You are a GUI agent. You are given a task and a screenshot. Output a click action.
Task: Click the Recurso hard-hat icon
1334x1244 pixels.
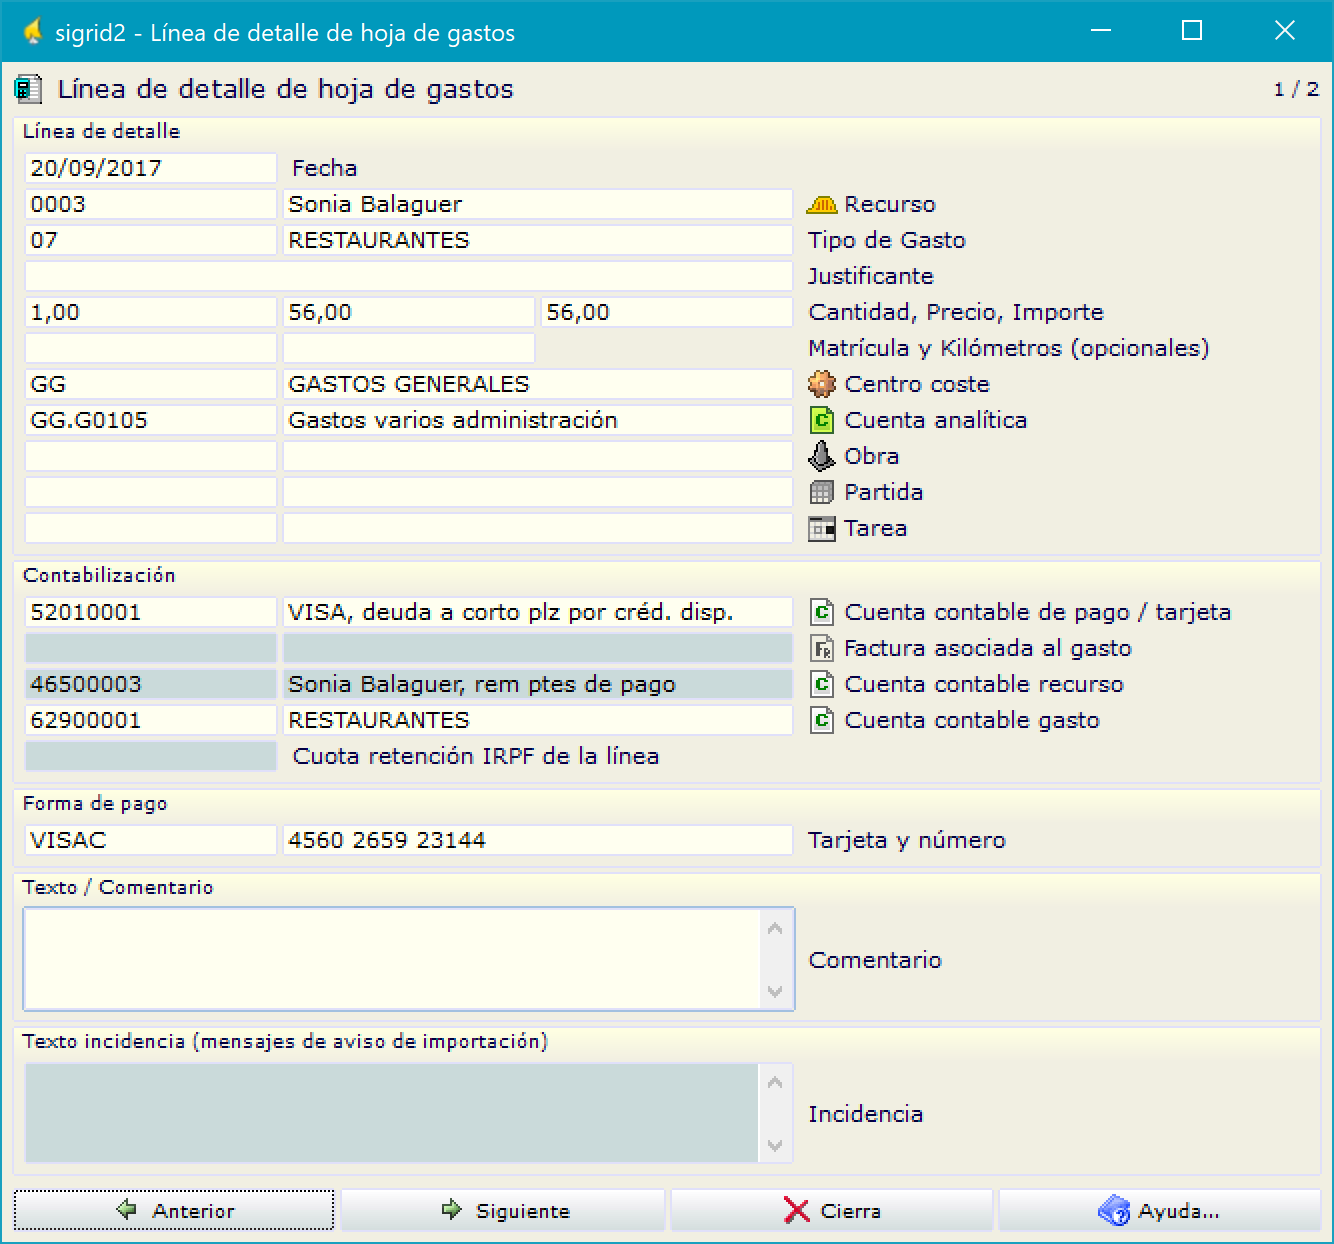tap(821, 204)
